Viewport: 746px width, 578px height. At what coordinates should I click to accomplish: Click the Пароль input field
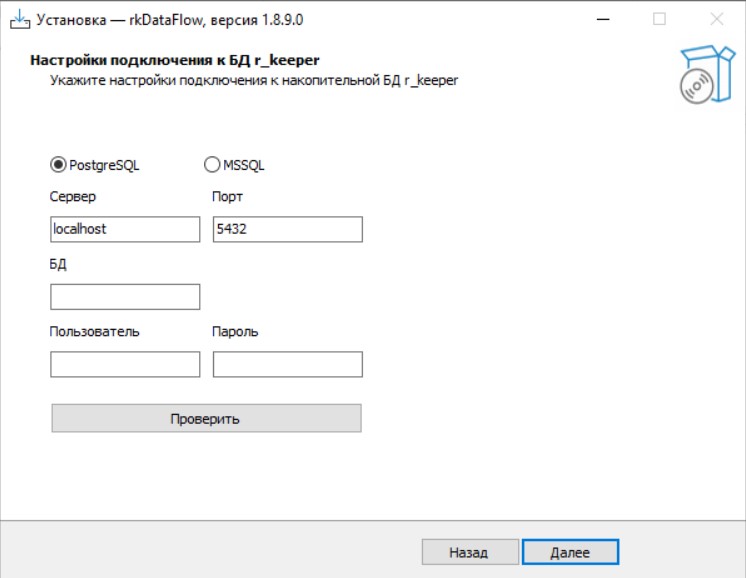[x=287, y=364]
